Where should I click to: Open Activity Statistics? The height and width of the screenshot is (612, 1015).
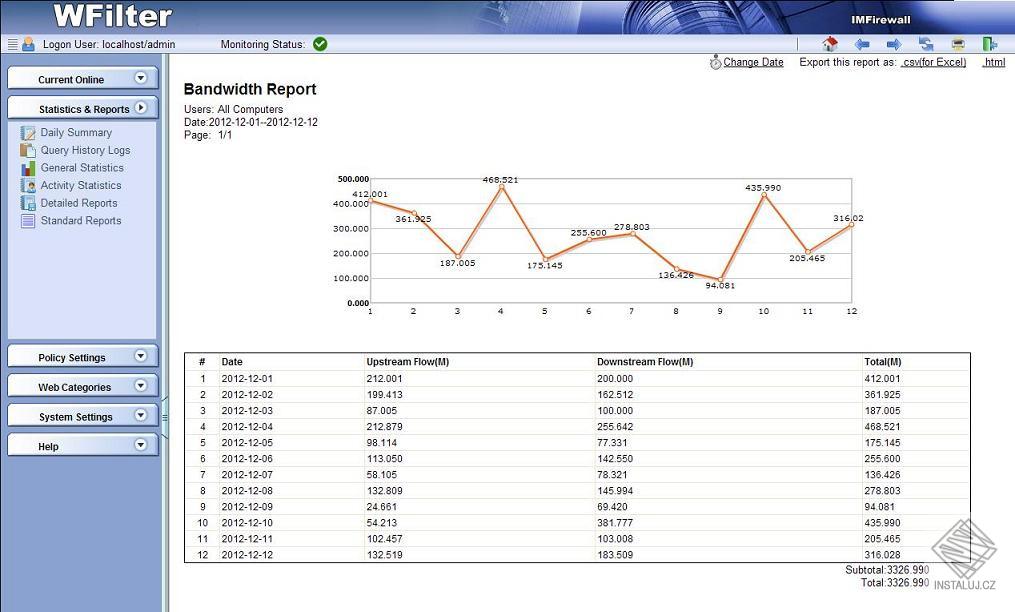pyautogui.click(x=81, y=185)
